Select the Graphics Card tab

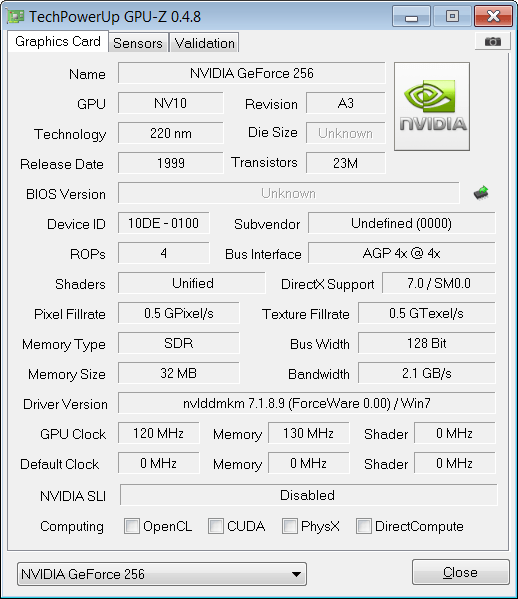coord(58,41)
